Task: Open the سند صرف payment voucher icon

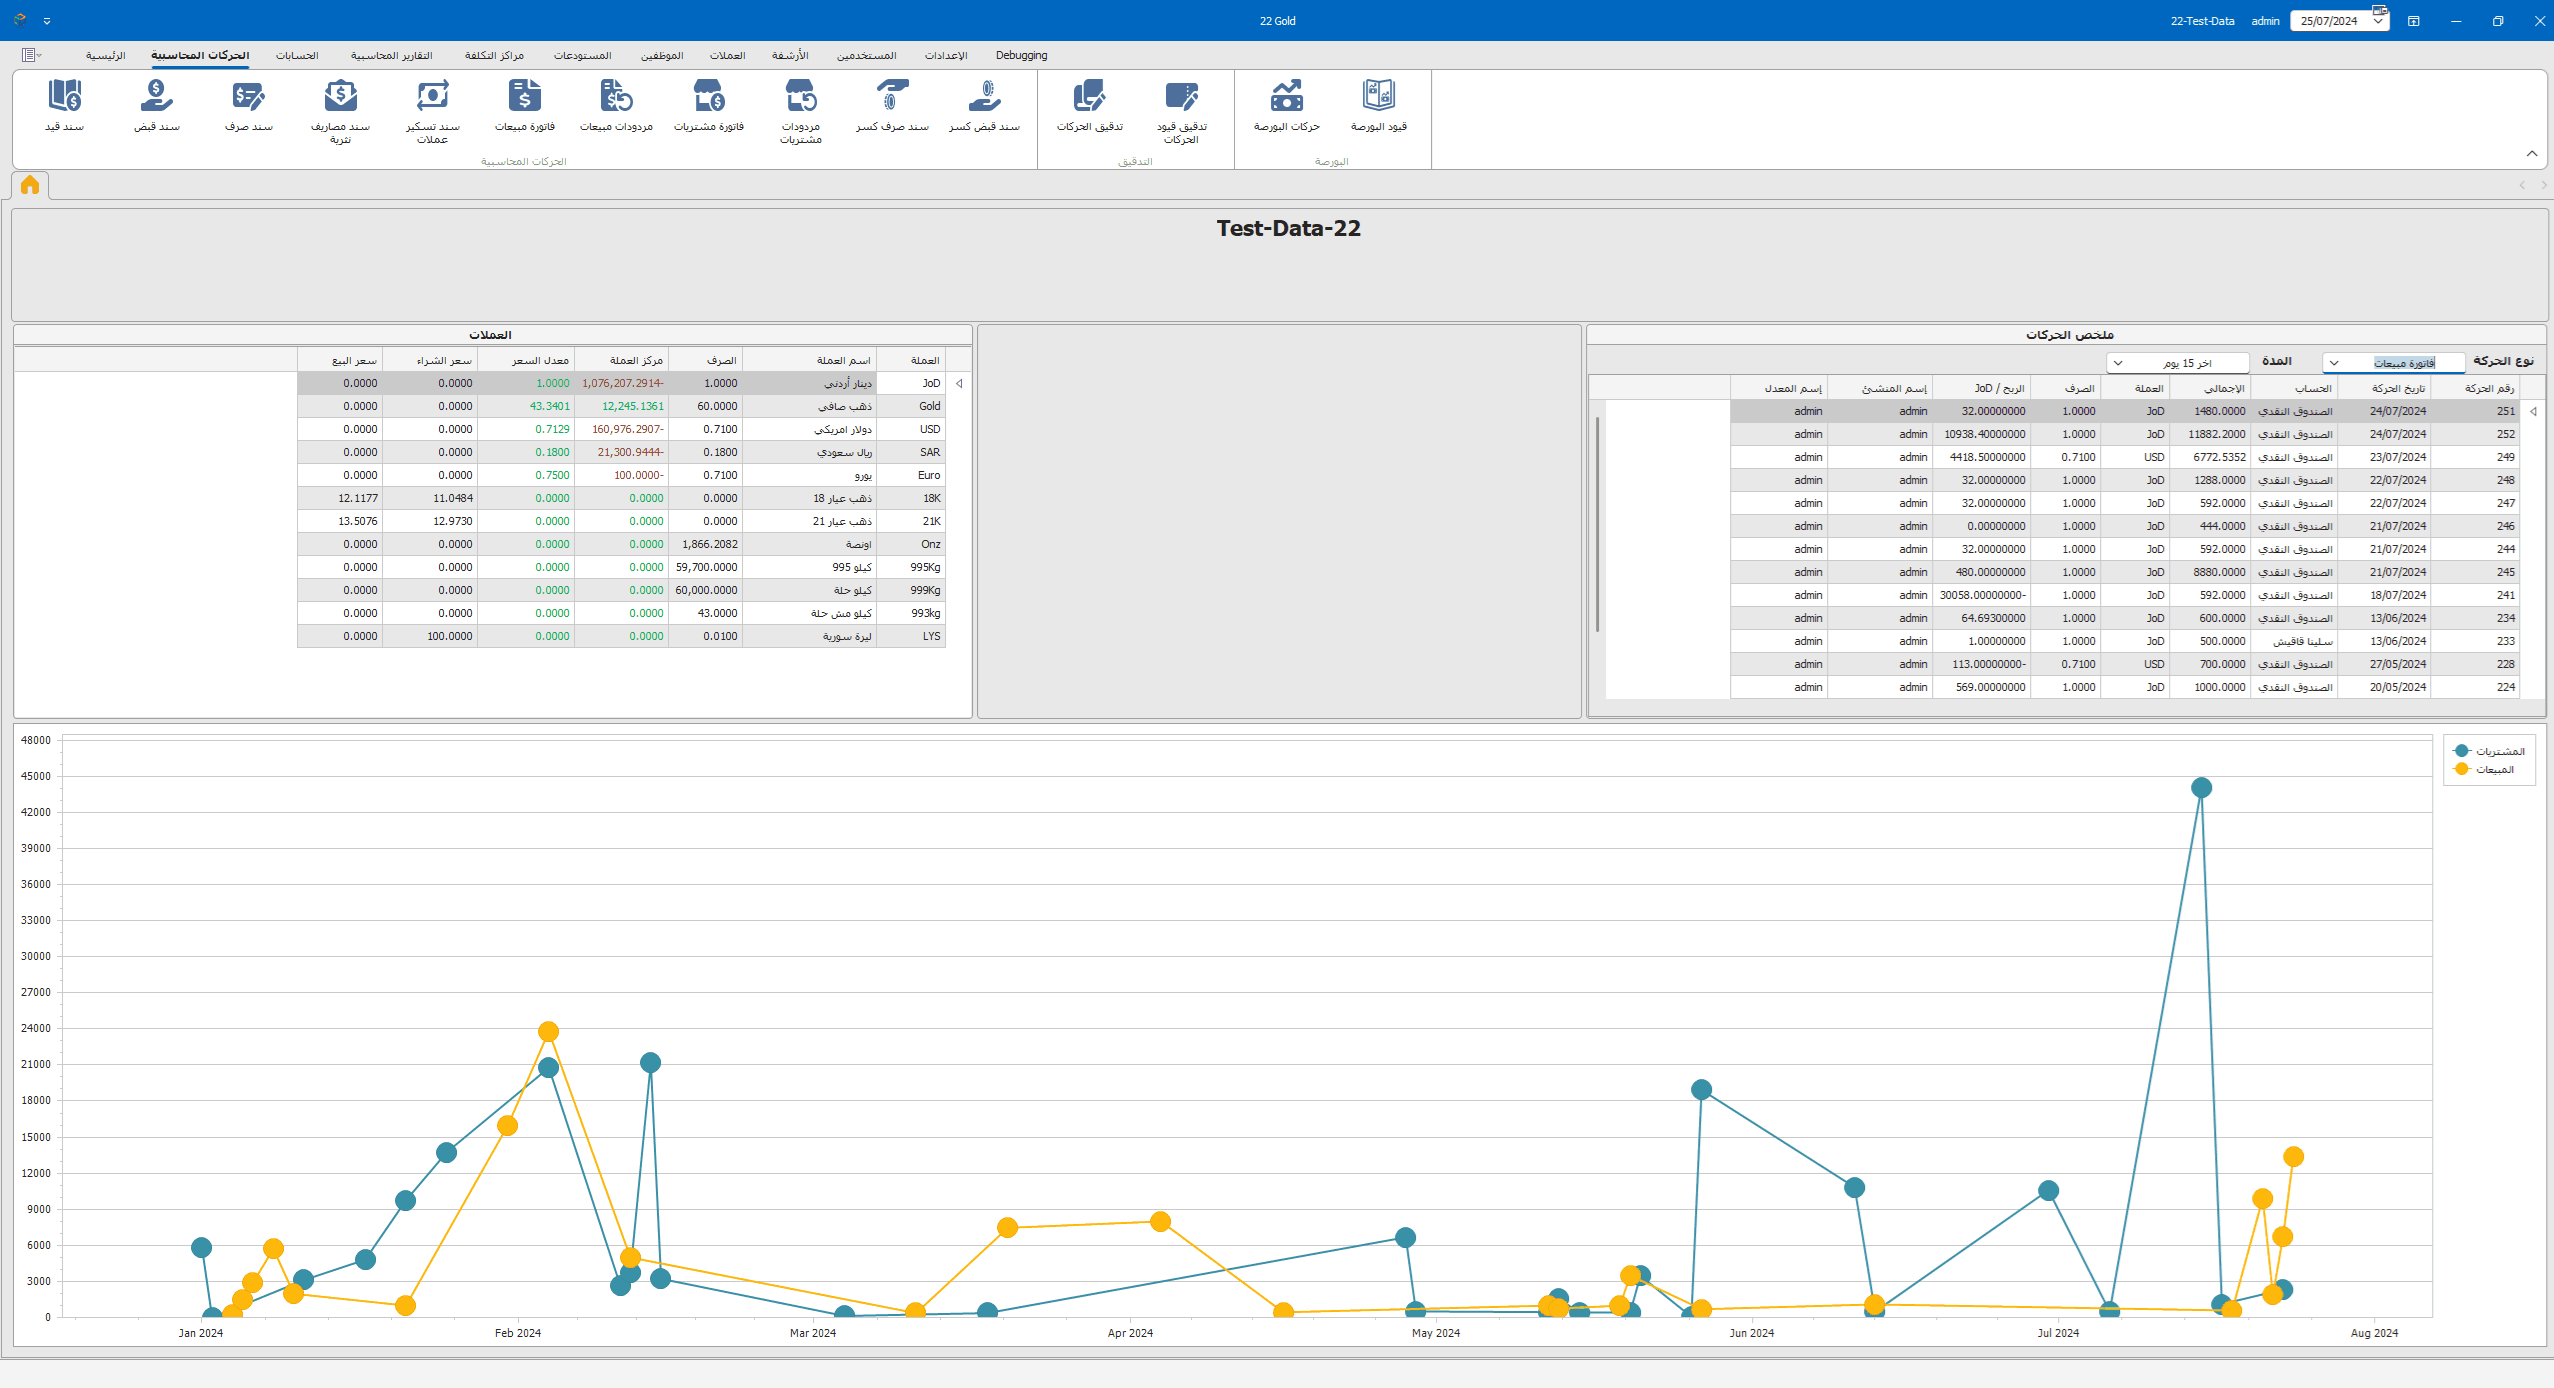Action: pyautogui.click(x=249, y=105)
